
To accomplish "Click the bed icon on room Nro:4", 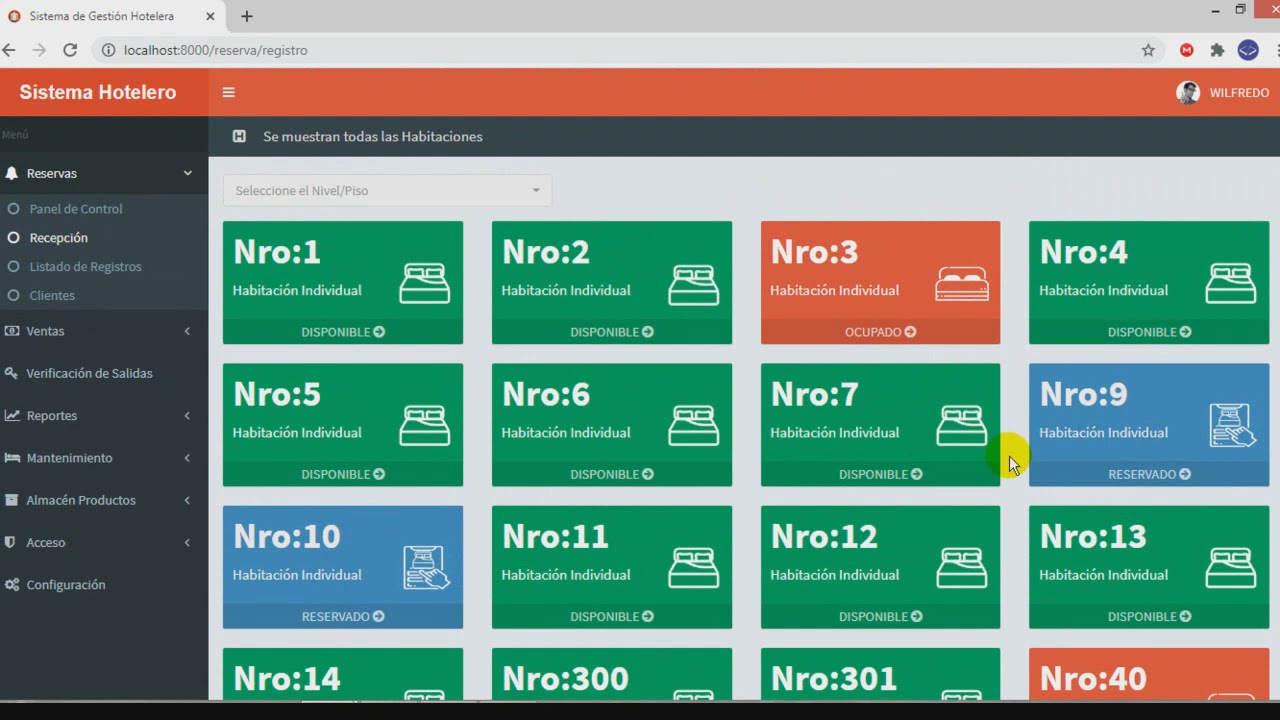I will [1231, 283].
